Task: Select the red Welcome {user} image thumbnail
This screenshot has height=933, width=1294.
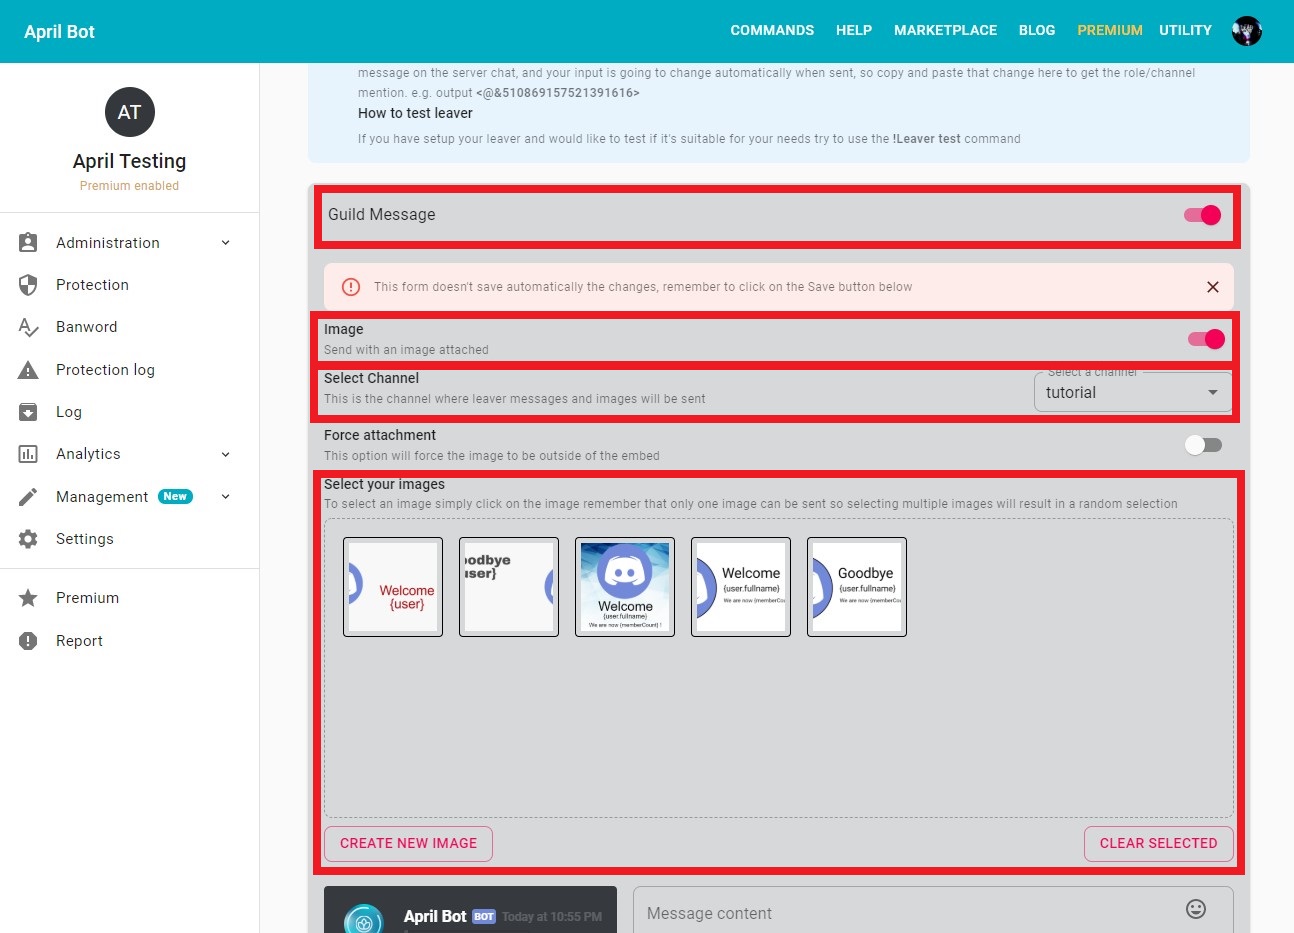Action: tap(393, 587)
